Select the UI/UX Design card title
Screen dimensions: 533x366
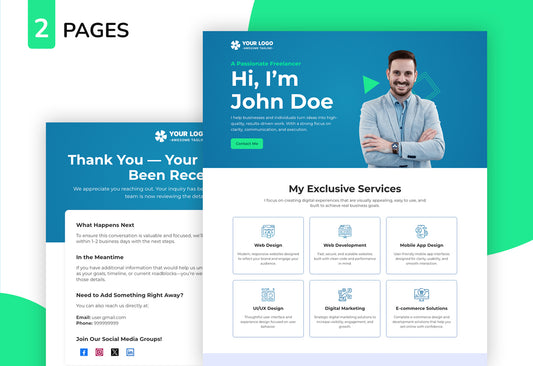click(x=268, y=308)
